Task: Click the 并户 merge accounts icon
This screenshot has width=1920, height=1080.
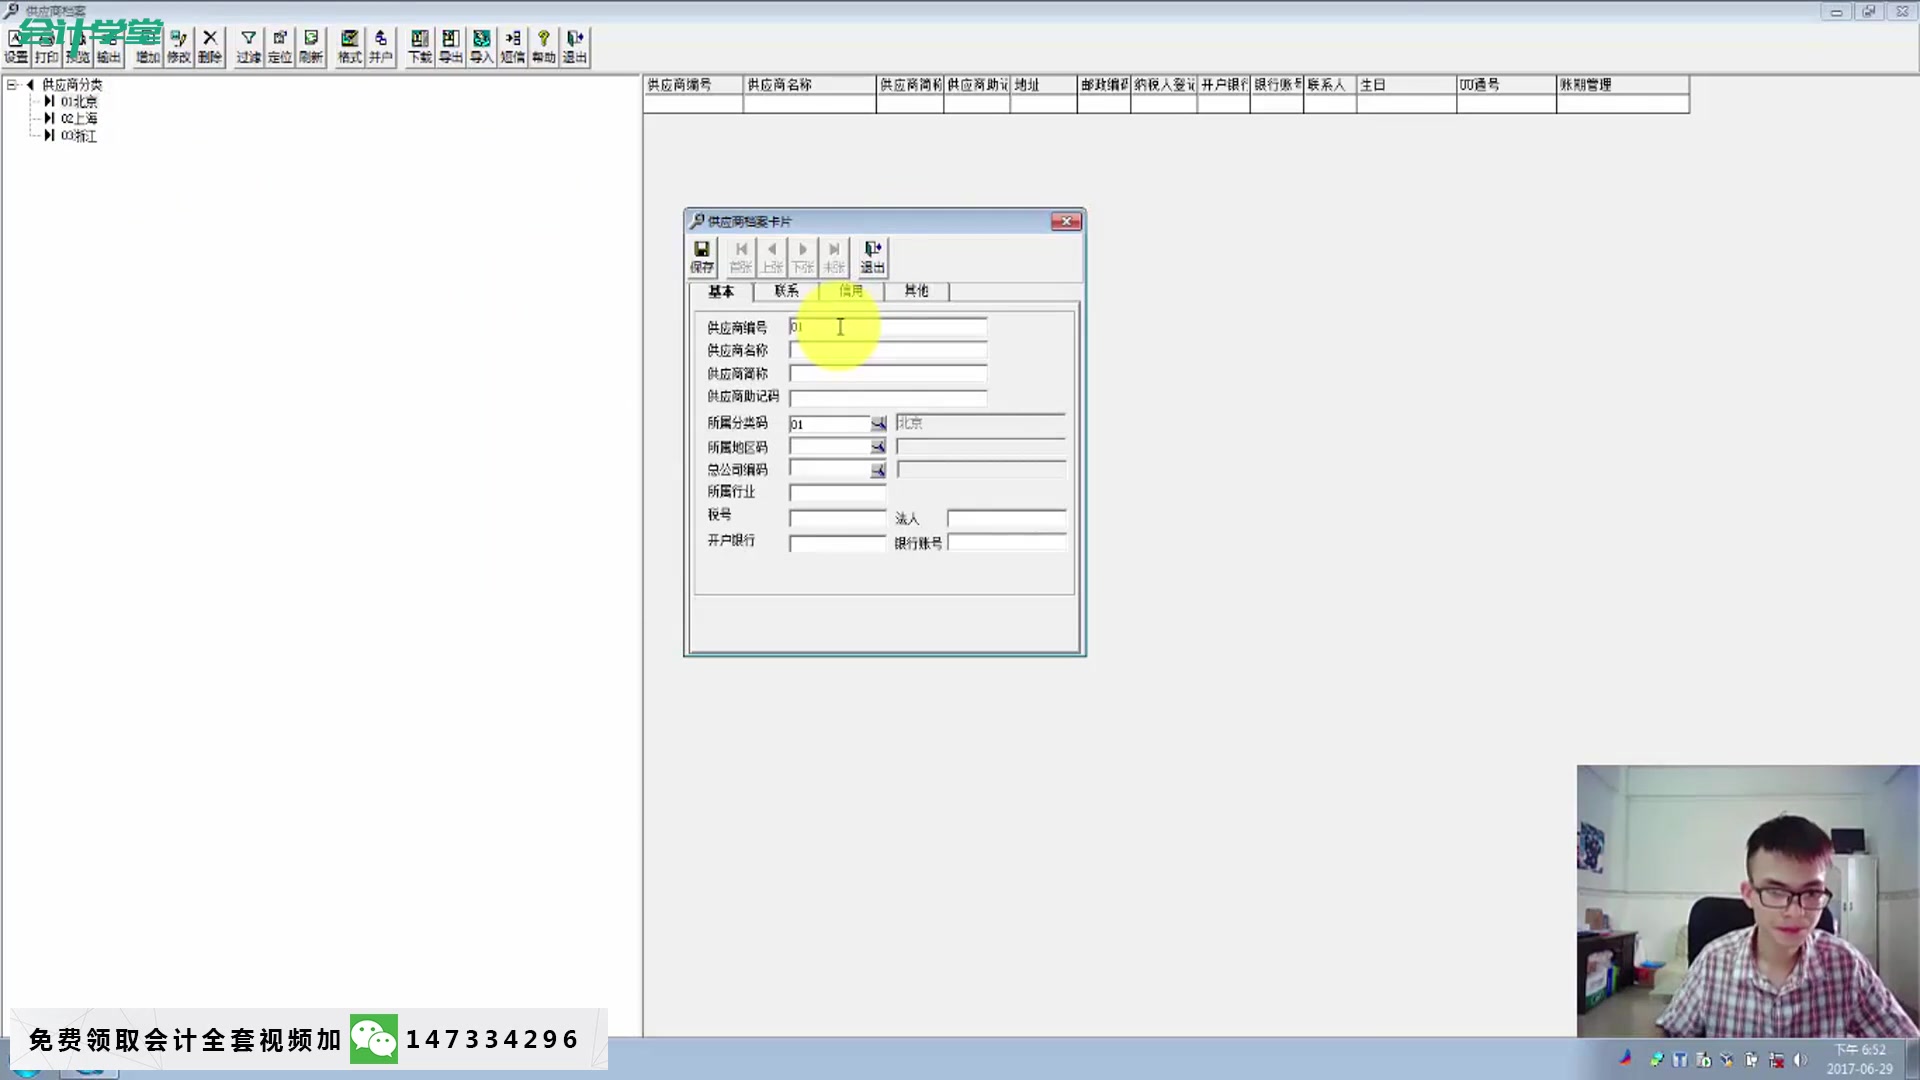Action: tap(381, 46)
